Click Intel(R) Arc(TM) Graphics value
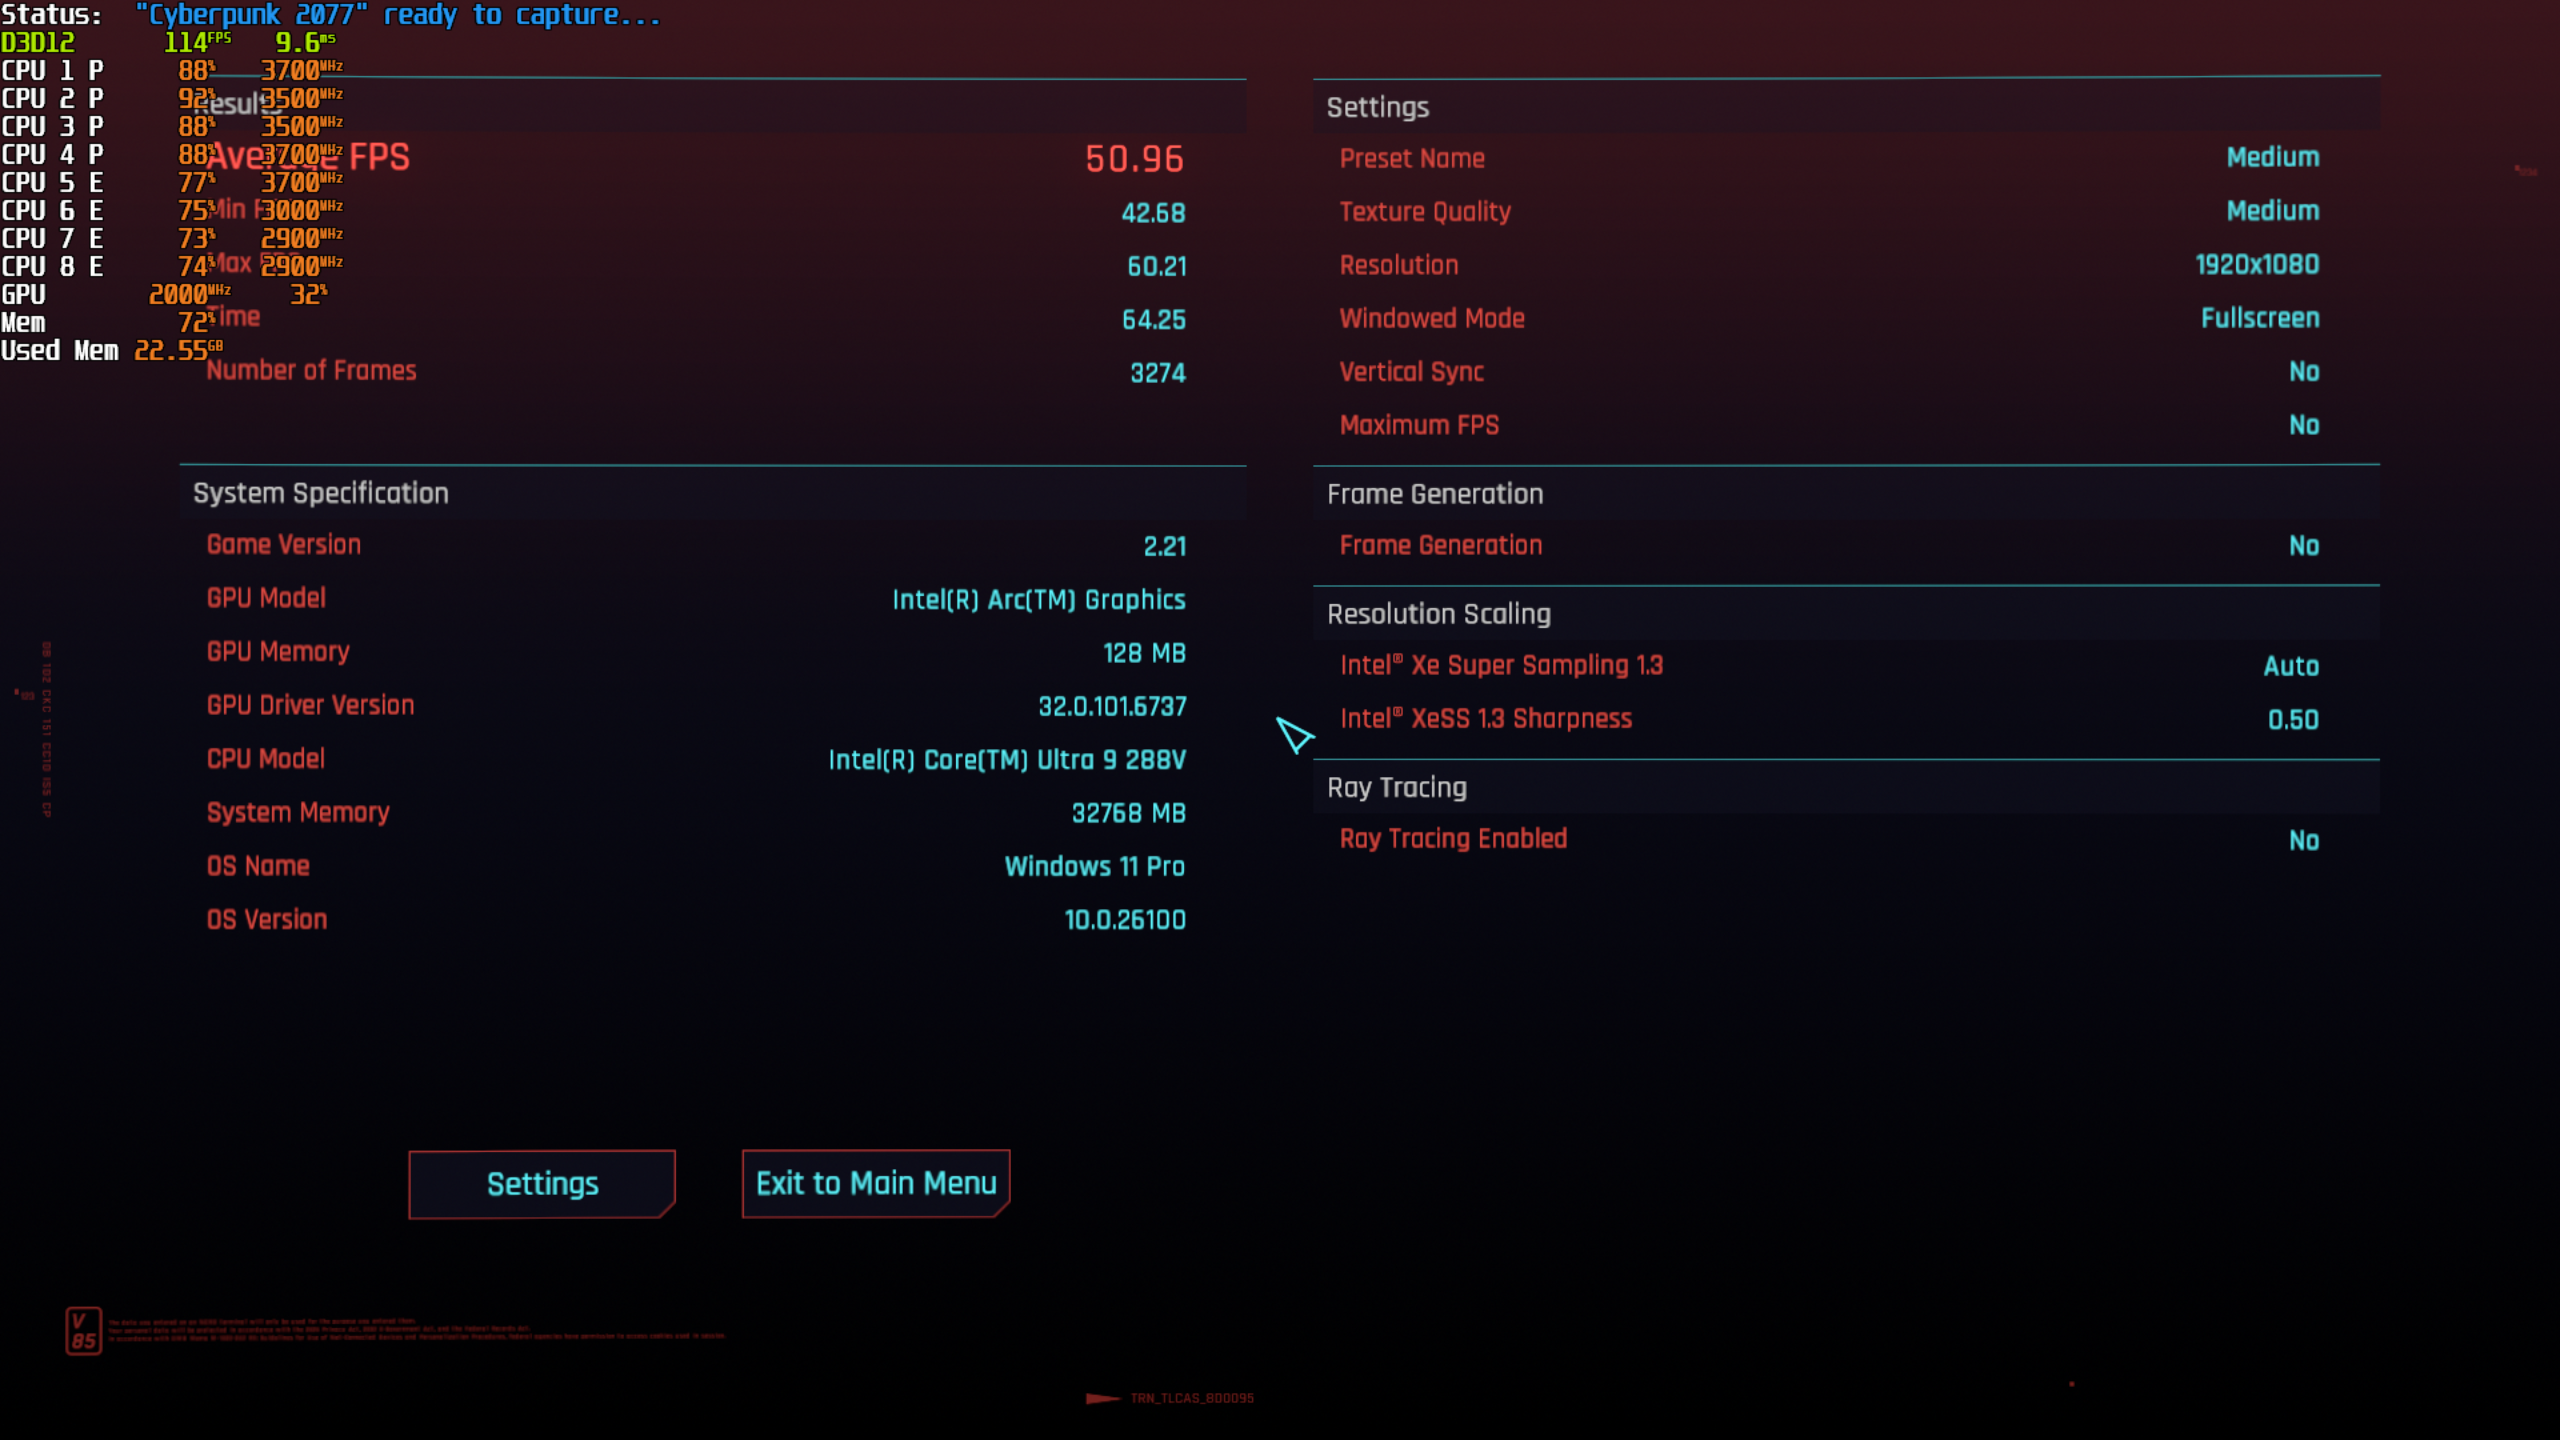2560x1440 pixels. (x=1038, y=600)
